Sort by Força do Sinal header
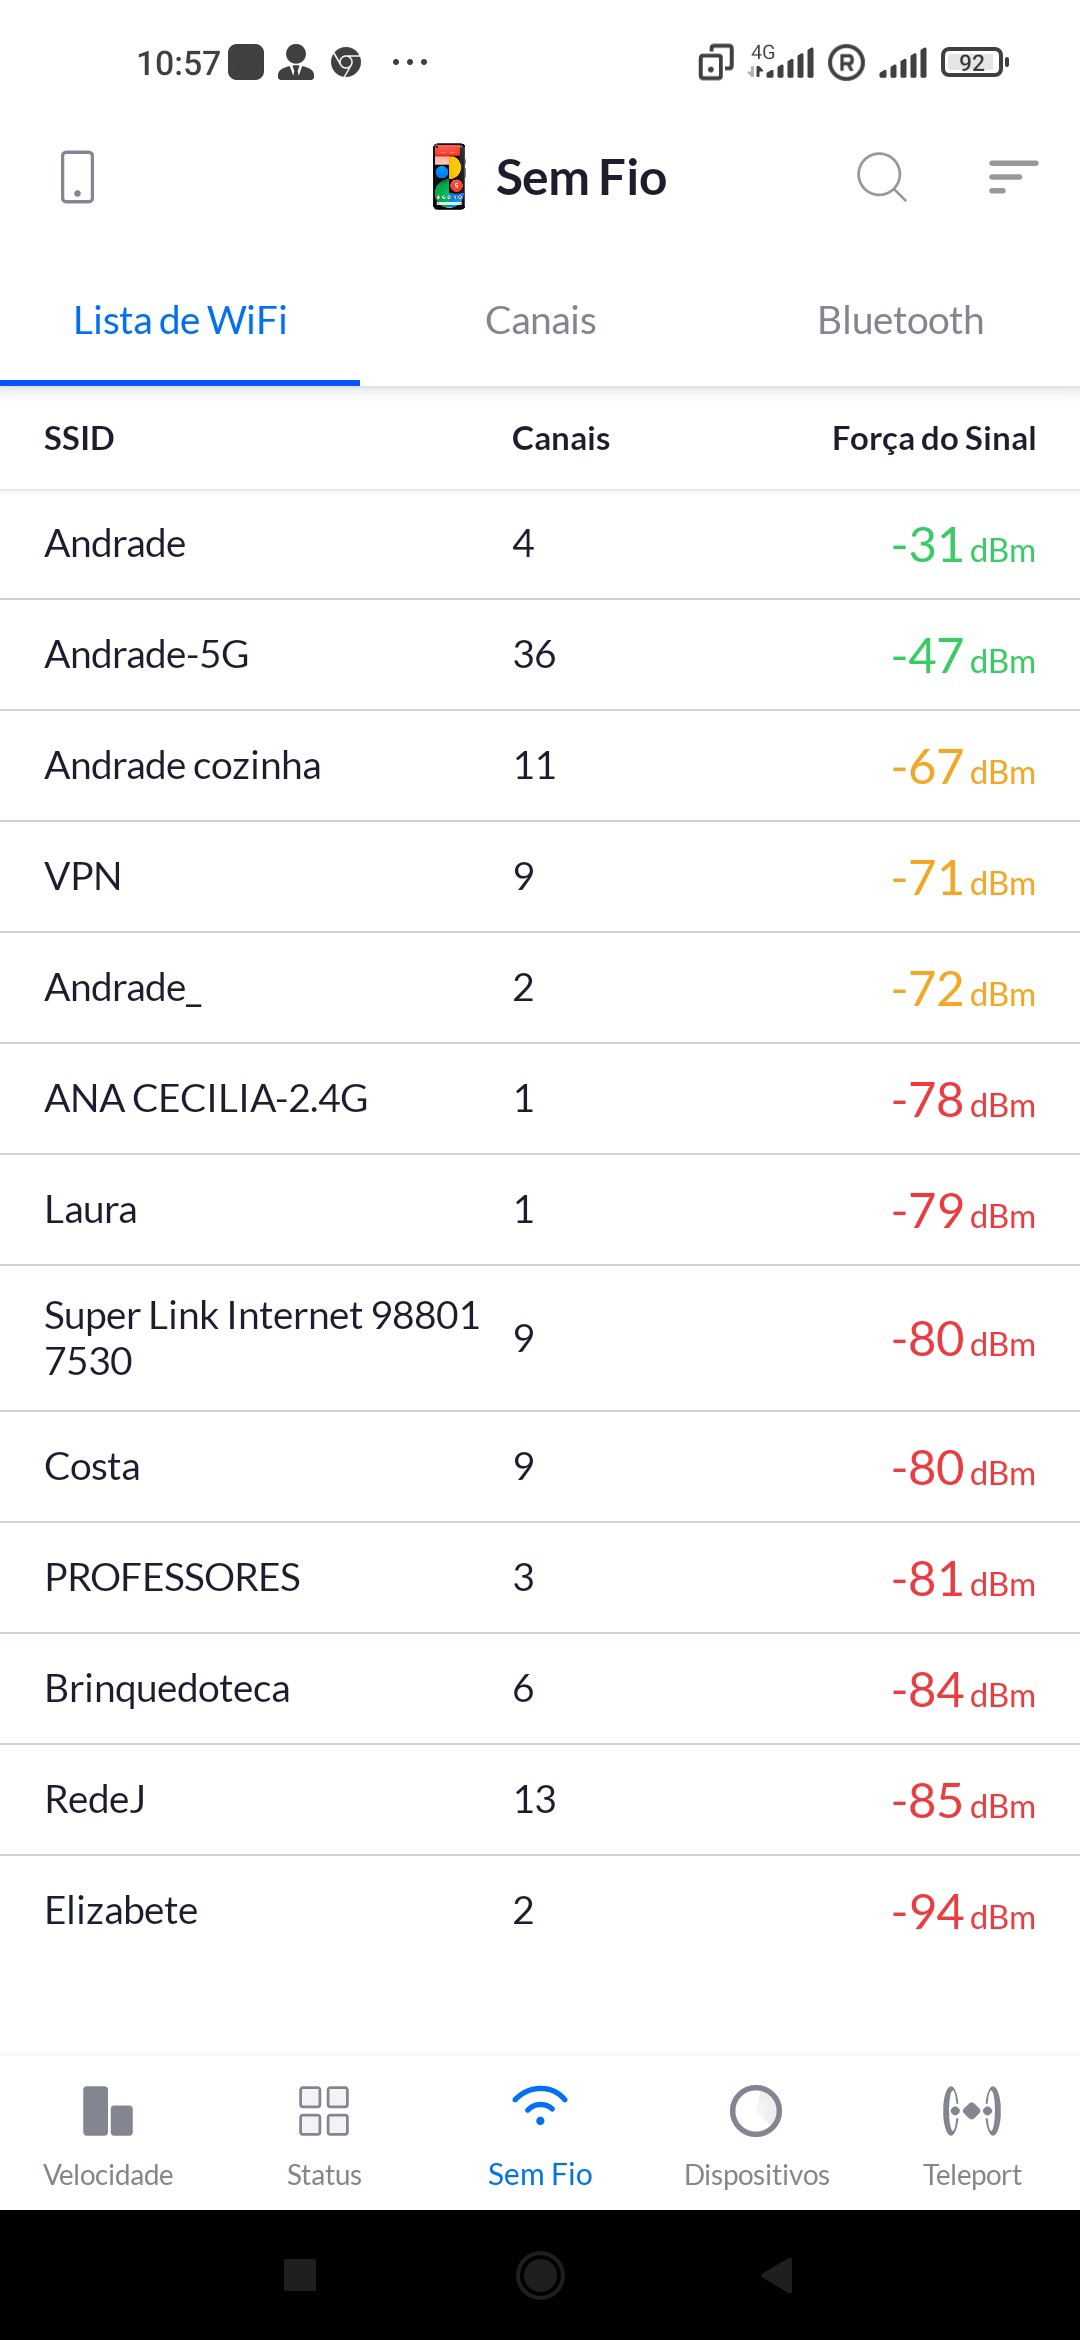 click(933, 438)
